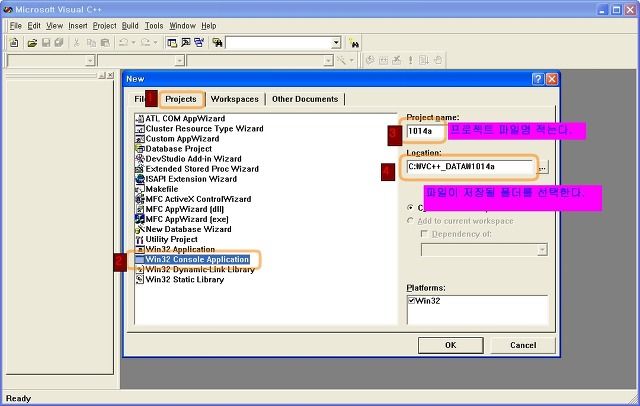Open the Undo history dropdown arrow

point(133,42)
